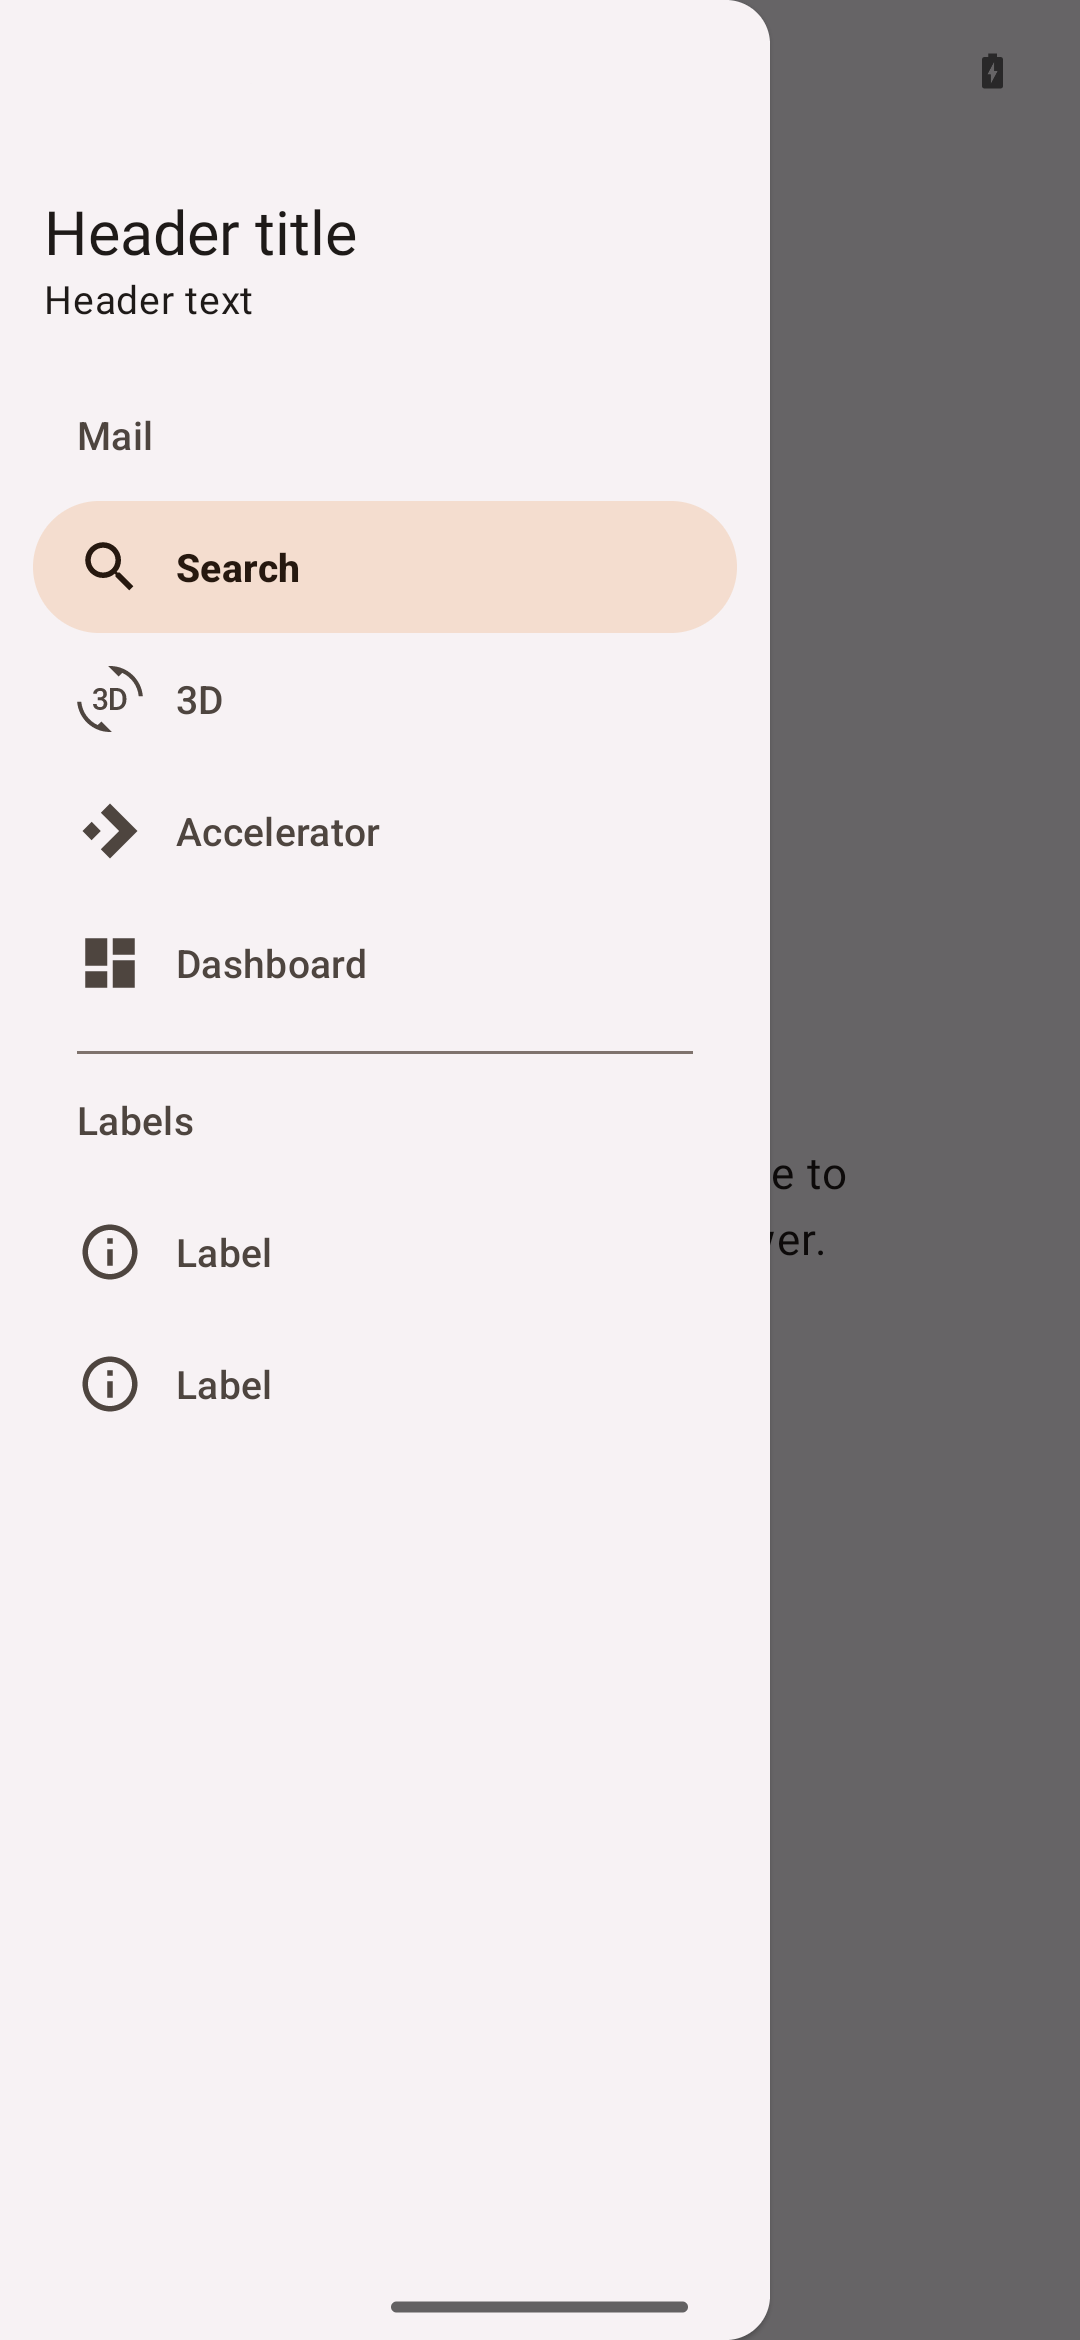The height and width of the screenshot is (2340, 1080).
Task: Click the info icon beside the first Label
Action: (109, 1252)
